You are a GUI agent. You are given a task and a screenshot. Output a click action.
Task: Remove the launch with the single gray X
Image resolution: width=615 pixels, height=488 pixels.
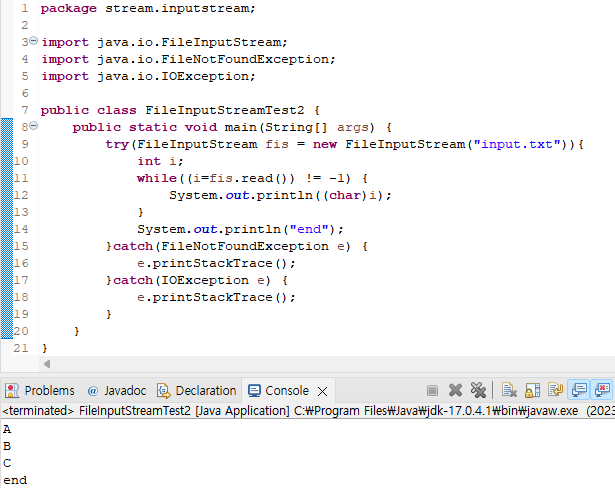pos(455,390)
